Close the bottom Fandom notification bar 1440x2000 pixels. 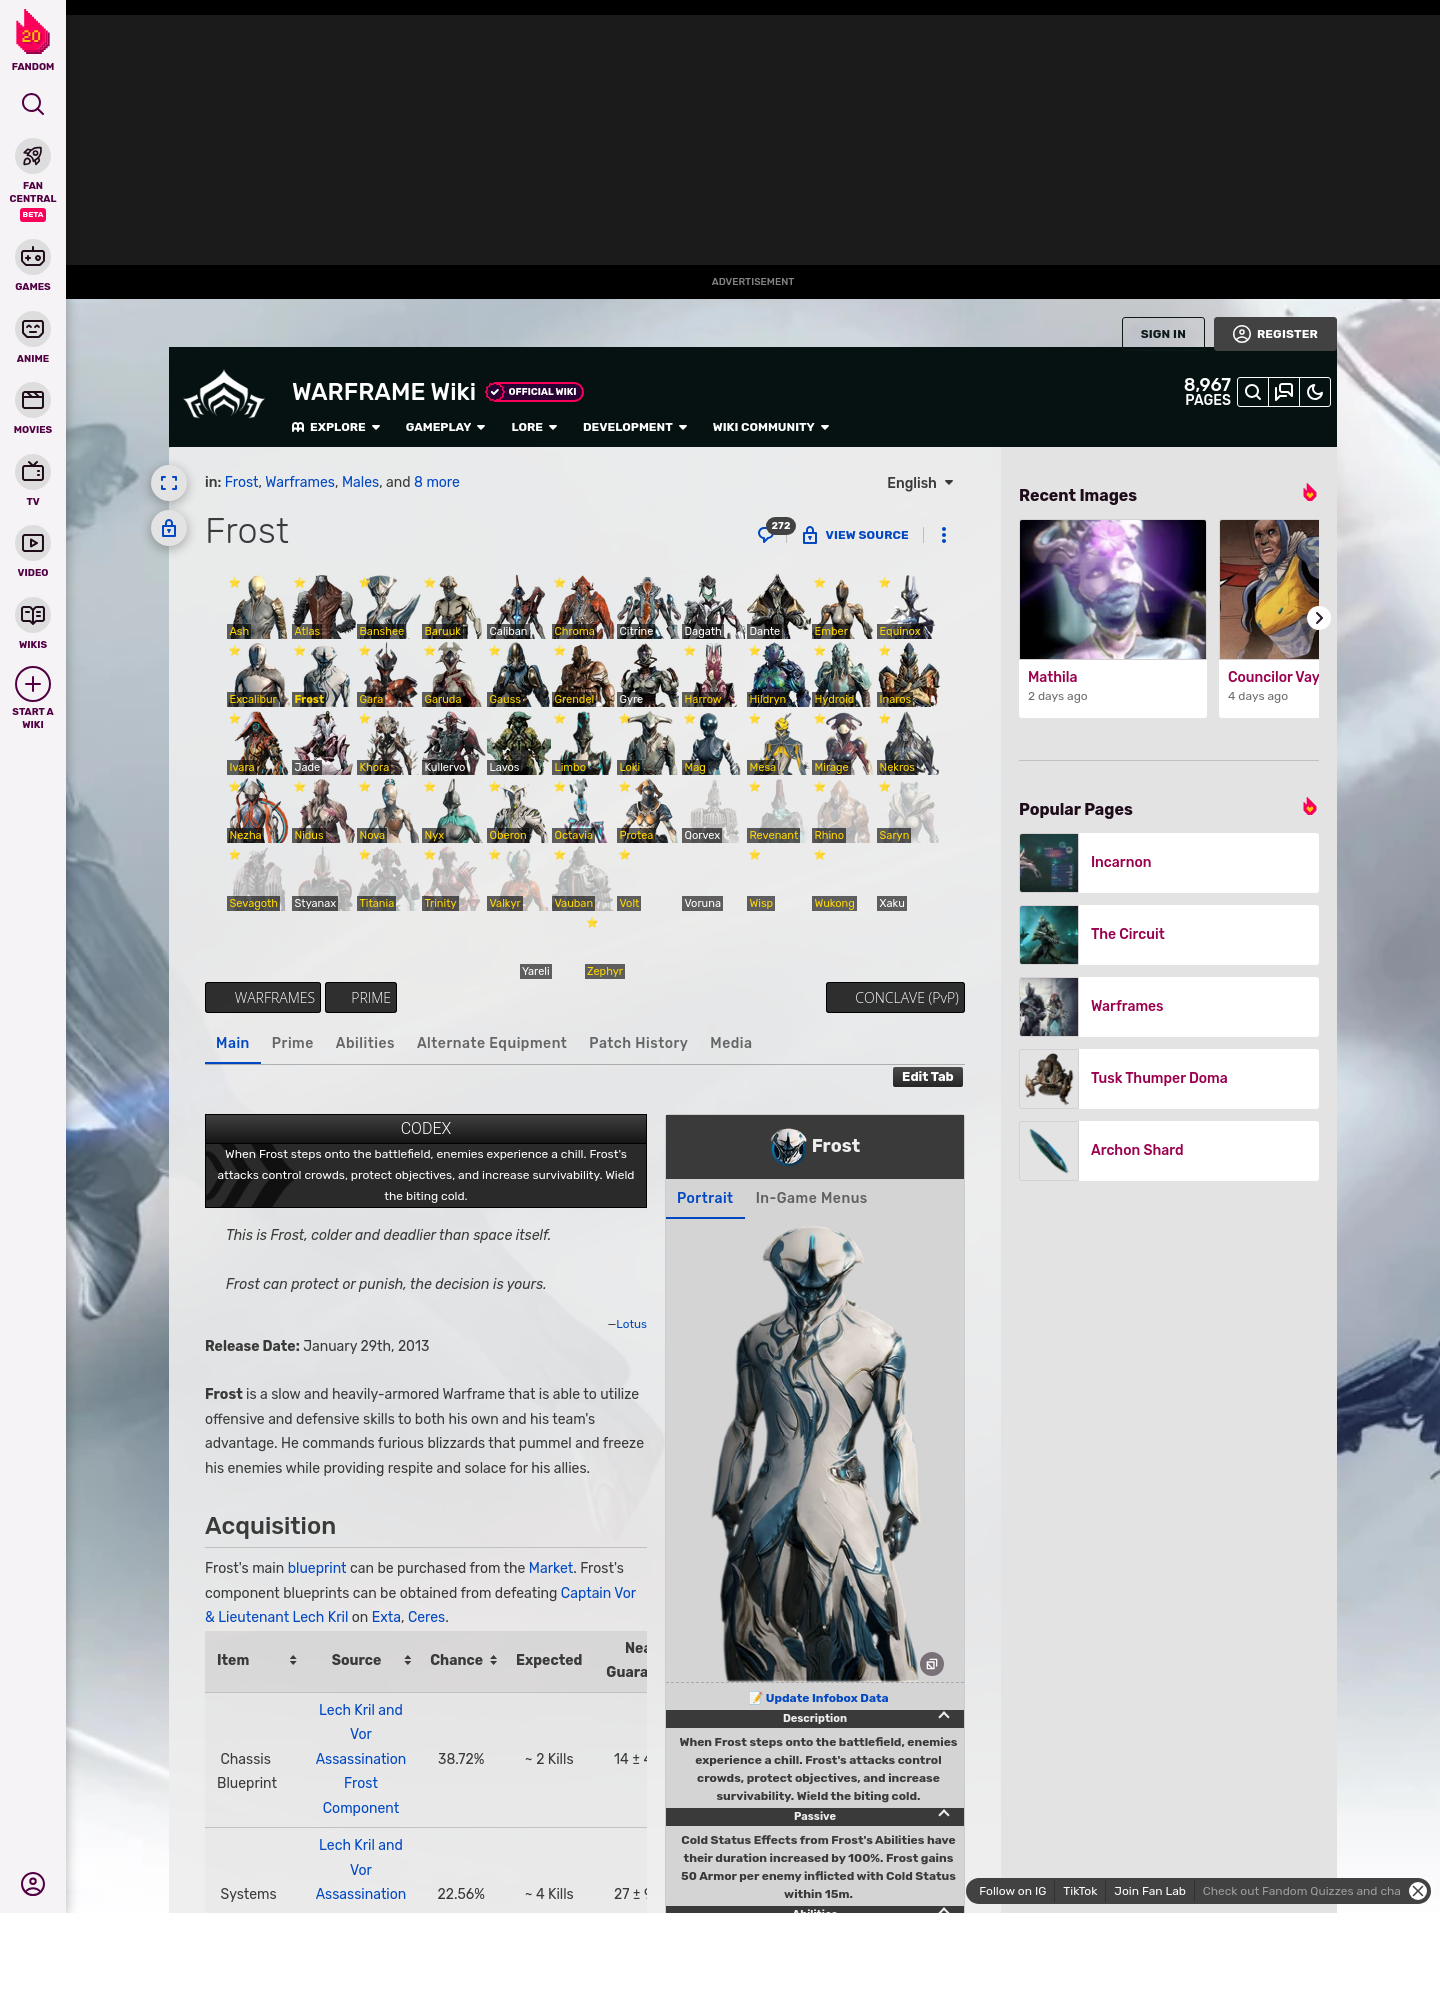tap(1418, 1891)
